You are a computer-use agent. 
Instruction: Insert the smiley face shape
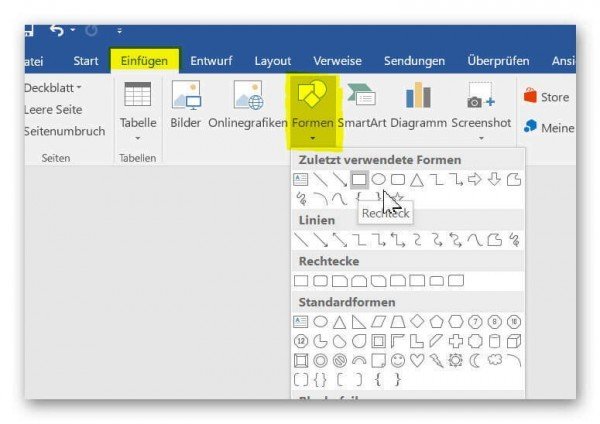pos(398,360)
